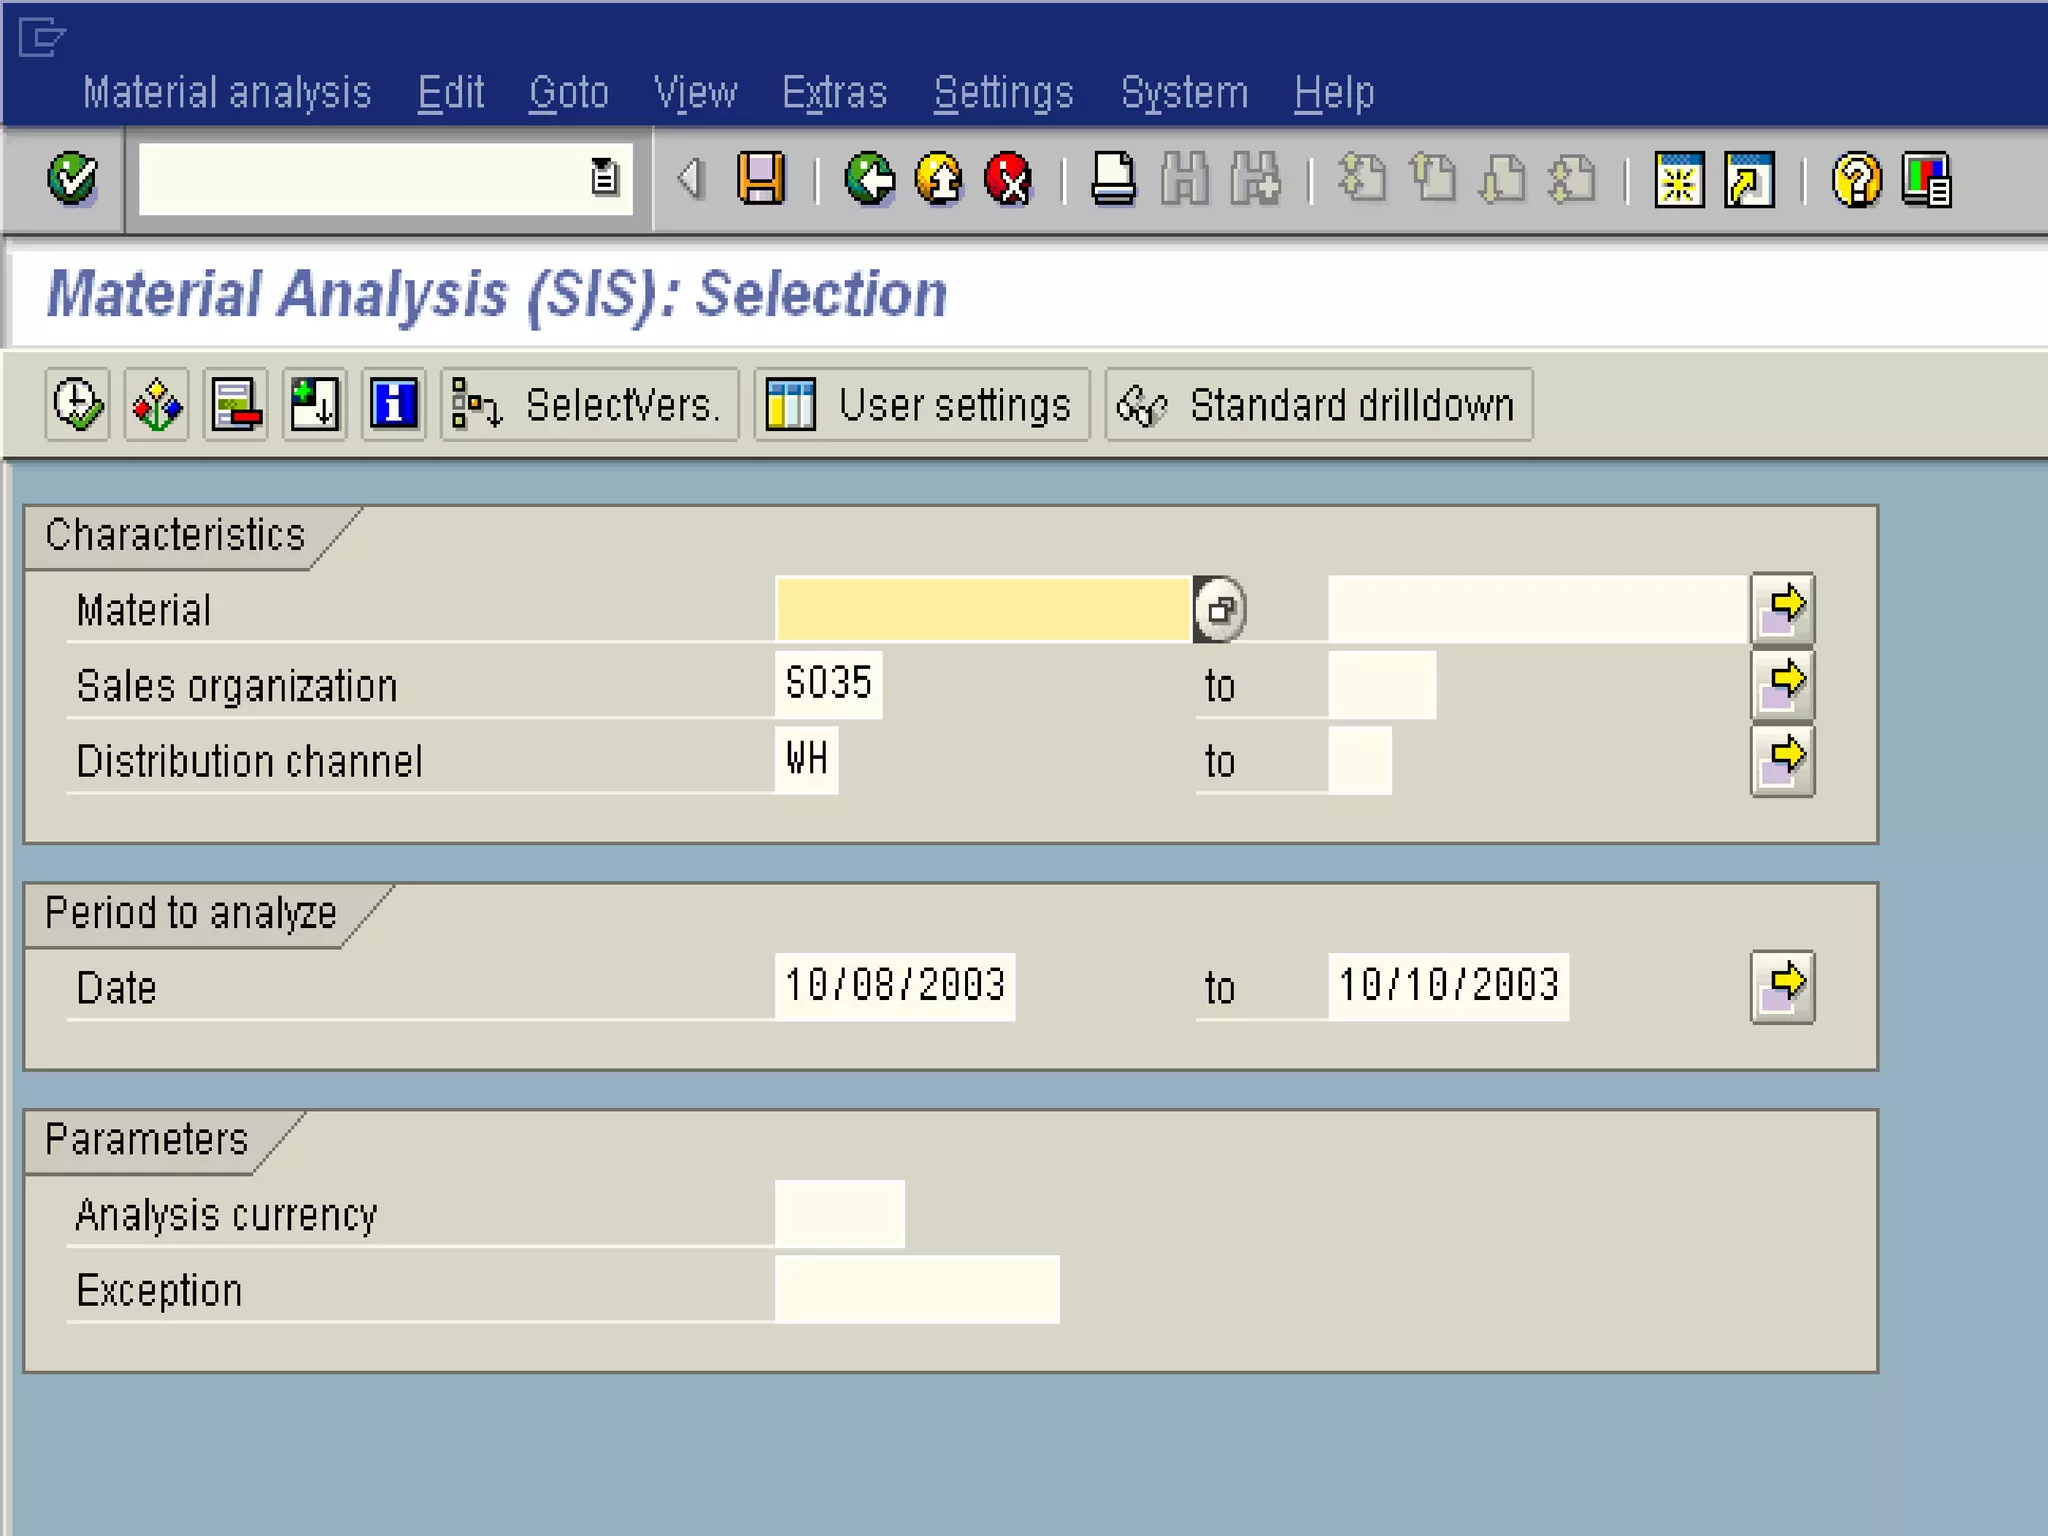Click the yellow Exit up-arrow icon
This screenshot has width=2048, height=1536.
(x=939, y=180)
